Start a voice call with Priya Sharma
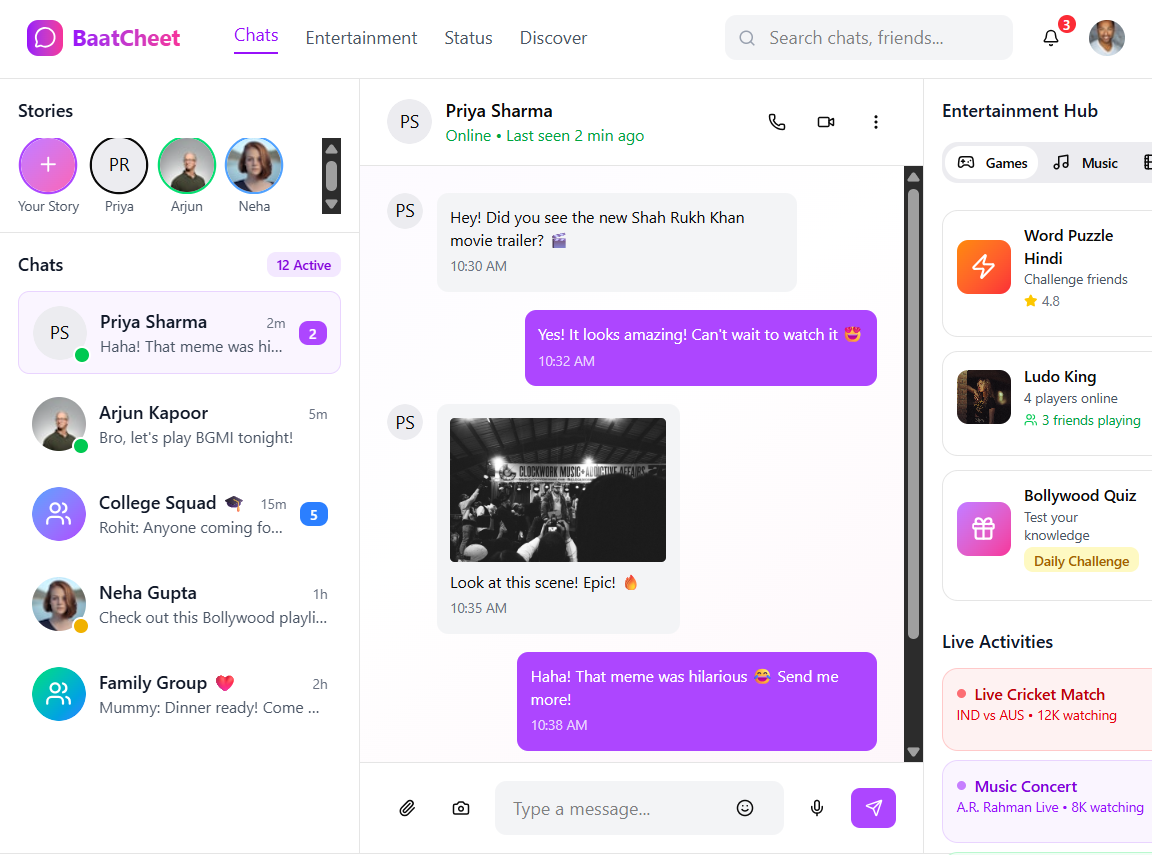 tap(776, 122)
